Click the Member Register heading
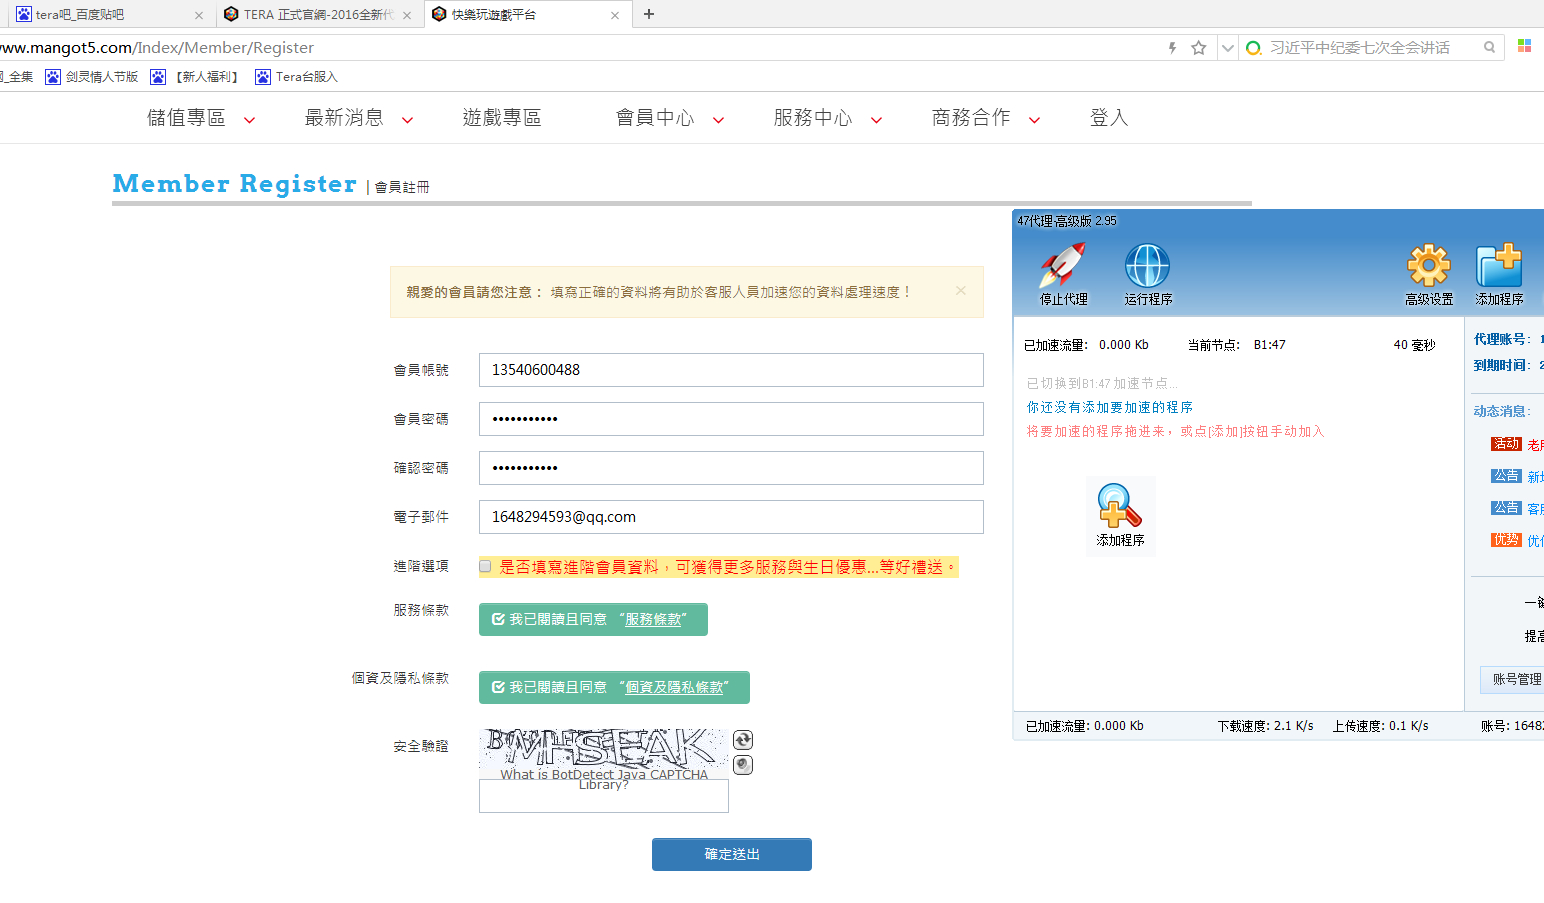 pos(235,184)
